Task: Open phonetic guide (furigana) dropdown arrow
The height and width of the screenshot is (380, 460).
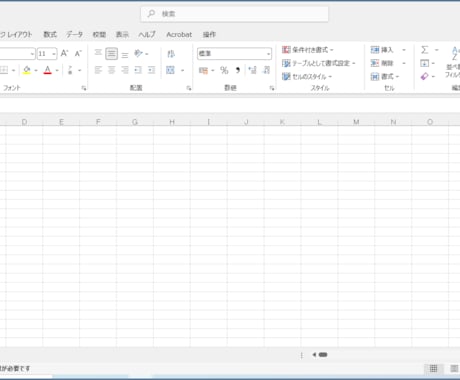Action: (80, 70)
